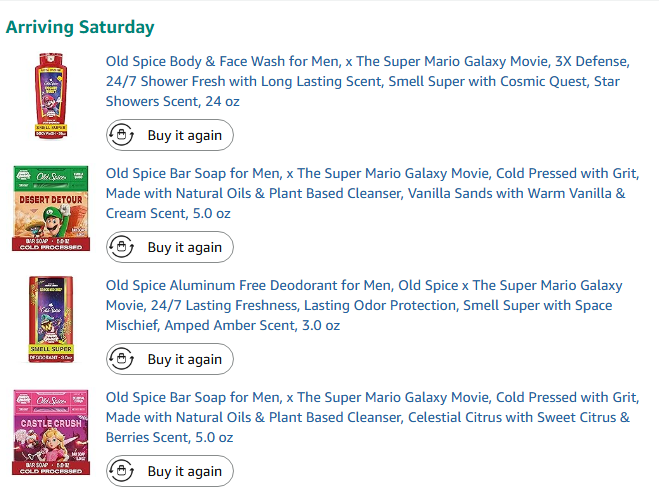Click reorder bag icon for Amped Amber deodorant
The height and width of the screenshot is (492, 659).
121,359
